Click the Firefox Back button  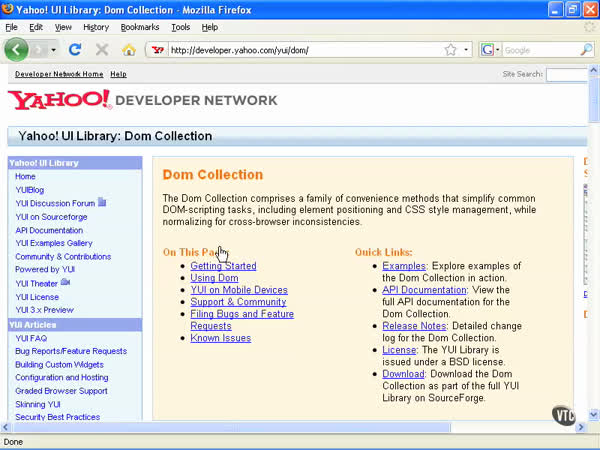point(17,49)
